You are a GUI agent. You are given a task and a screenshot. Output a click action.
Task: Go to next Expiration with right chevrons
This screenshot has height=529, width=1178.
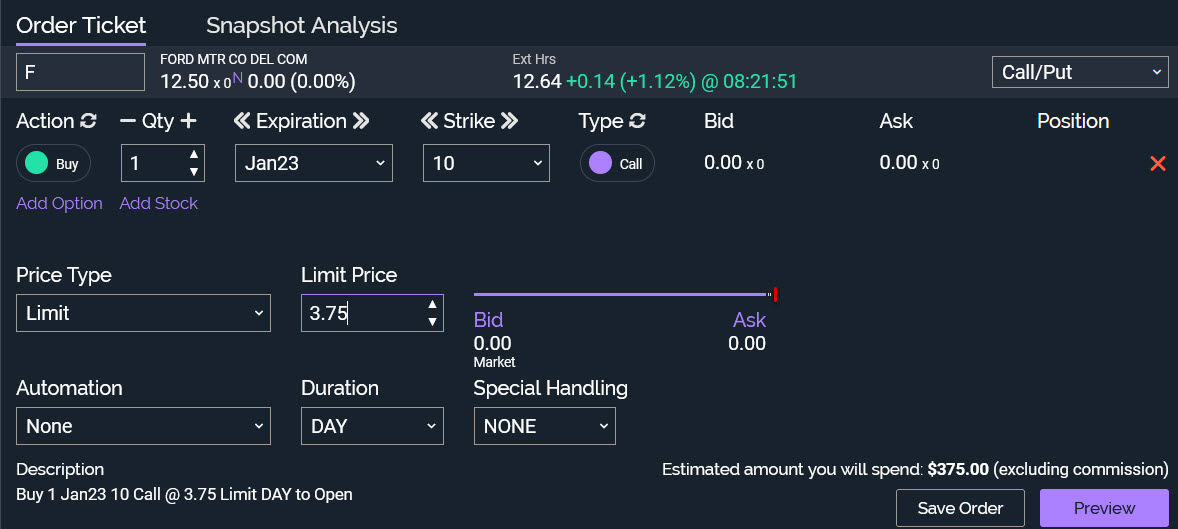361,121
